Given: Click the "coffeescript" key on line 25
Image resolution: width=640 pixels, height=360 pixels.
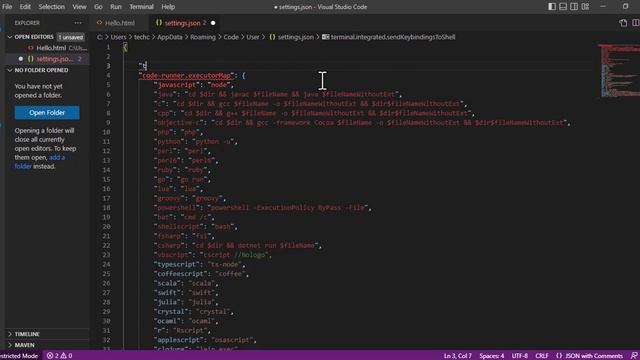Looking at the screenshot, I should [180, 273].
